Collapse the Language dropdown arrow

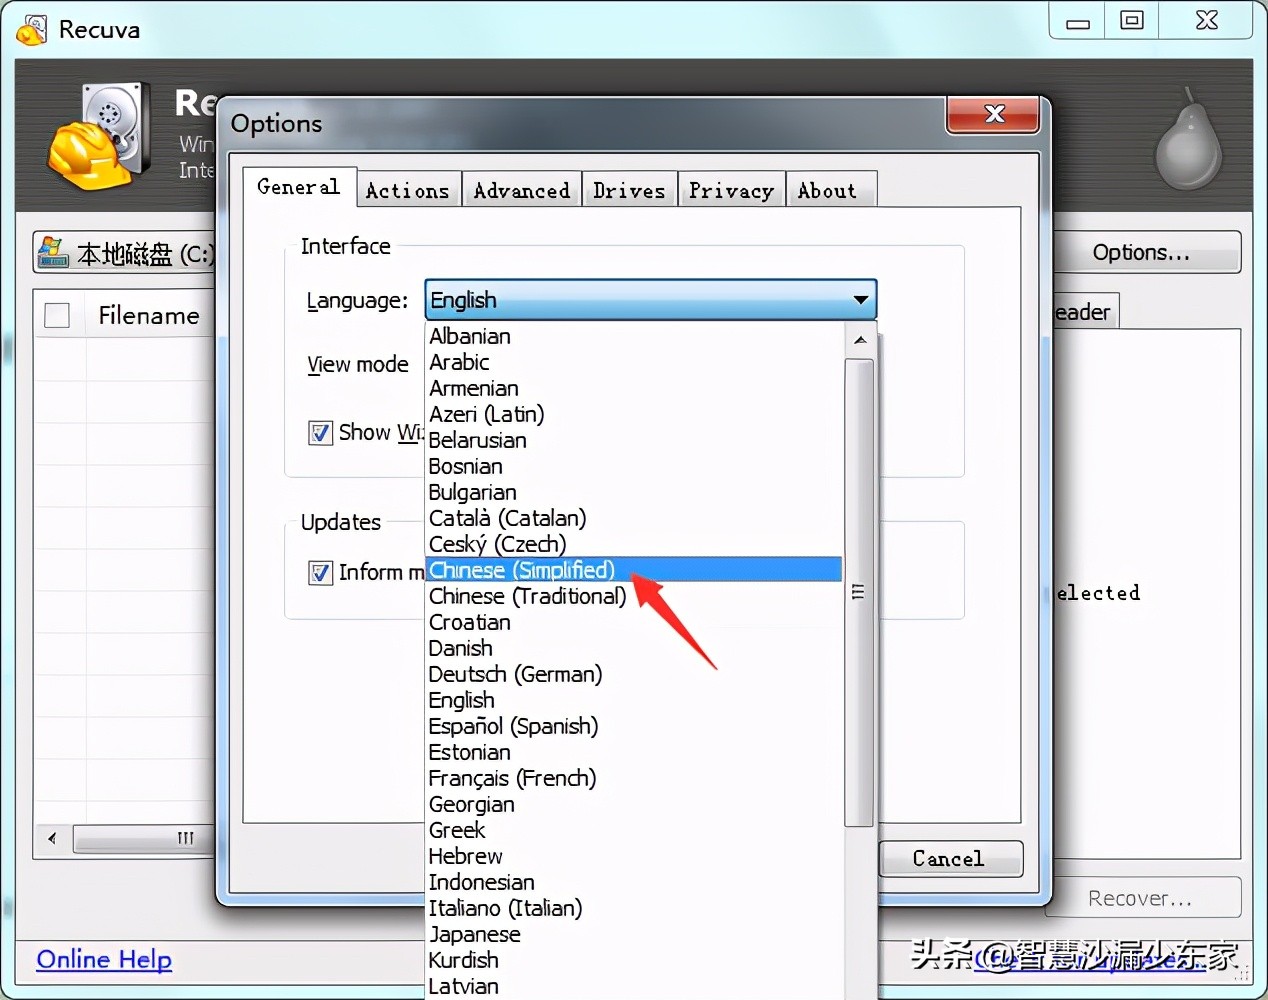859,300
